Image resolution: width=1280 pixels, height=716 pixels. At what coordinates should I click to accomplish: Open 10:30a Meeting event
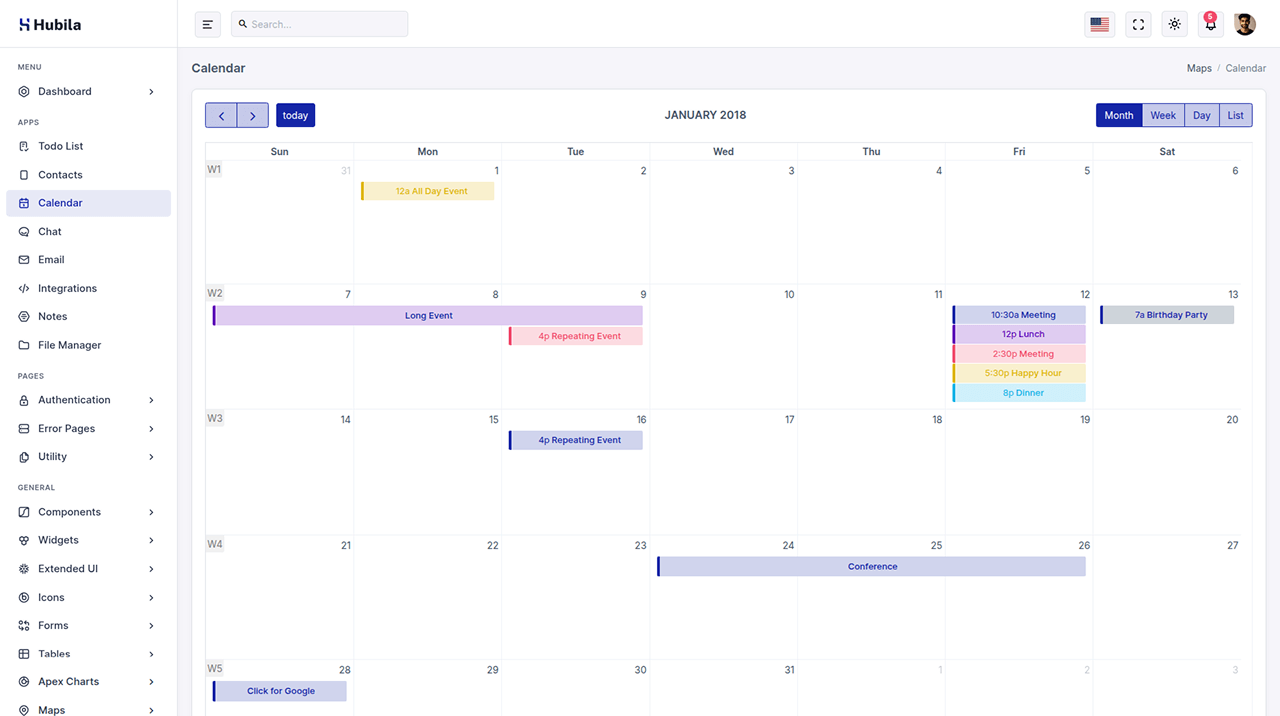click(x=1019, y=315)
